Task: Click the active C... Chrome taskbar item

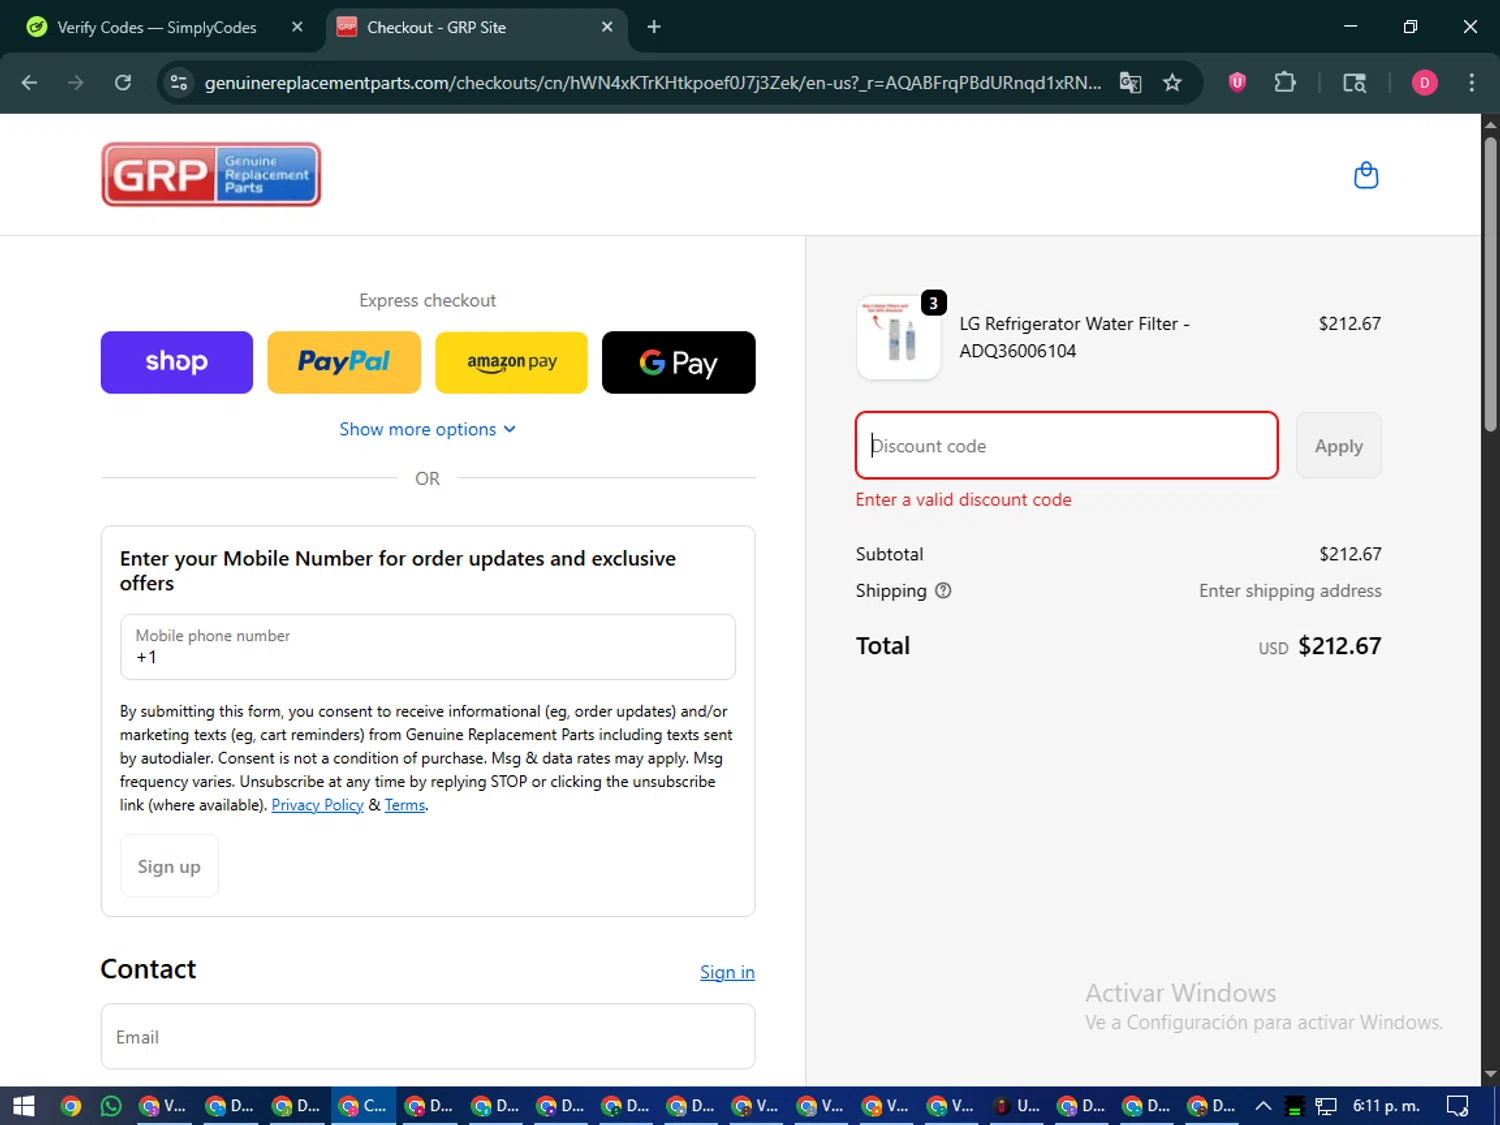Action: (x=364, y=1105)
